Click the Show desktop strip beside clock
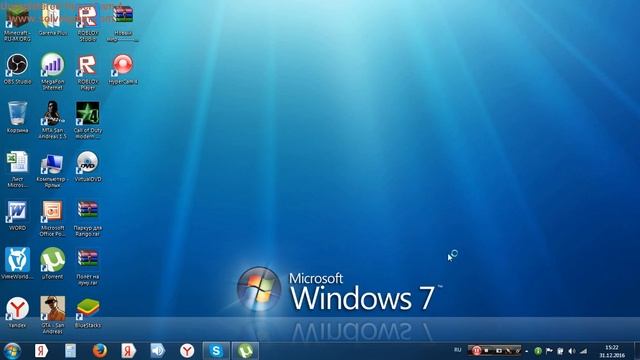This screenshot has height=360, width=640. point(637,351)
